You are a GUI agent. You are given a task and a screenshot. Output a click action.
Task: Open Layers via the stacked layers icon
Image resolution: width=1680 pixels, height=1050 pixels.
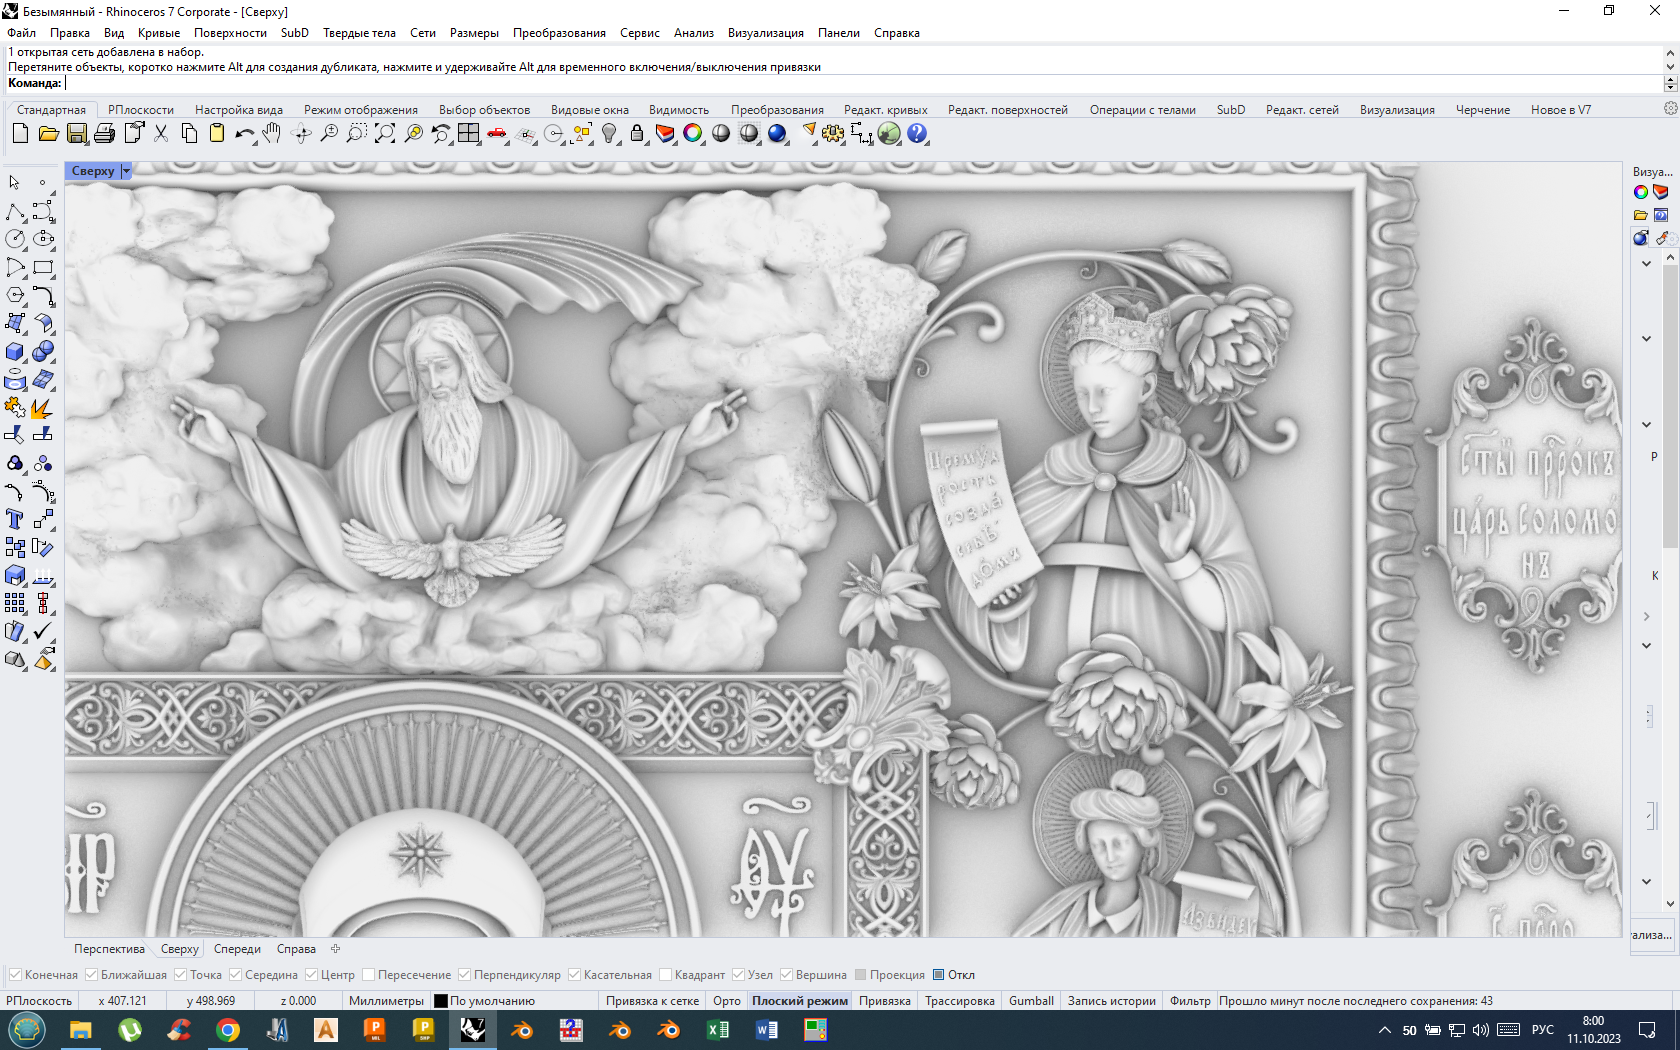pyautogui.click(x=665, y=133)
